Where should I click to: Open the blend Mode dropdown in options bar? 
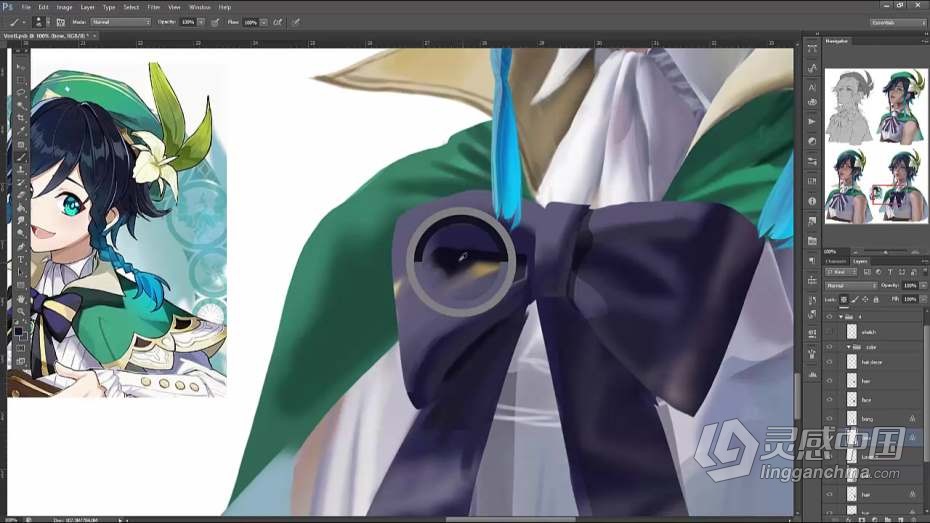point(121,22)
